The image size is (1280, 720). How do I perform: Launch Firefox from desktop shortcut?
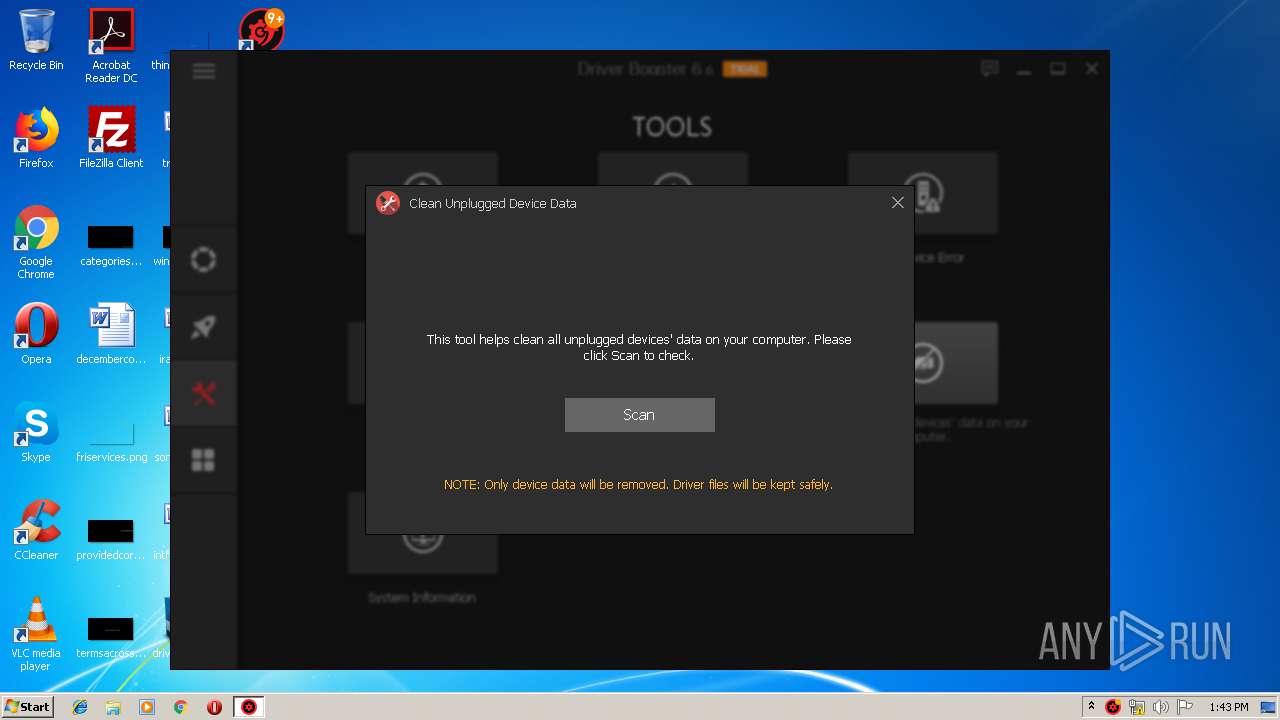[36, 138]
